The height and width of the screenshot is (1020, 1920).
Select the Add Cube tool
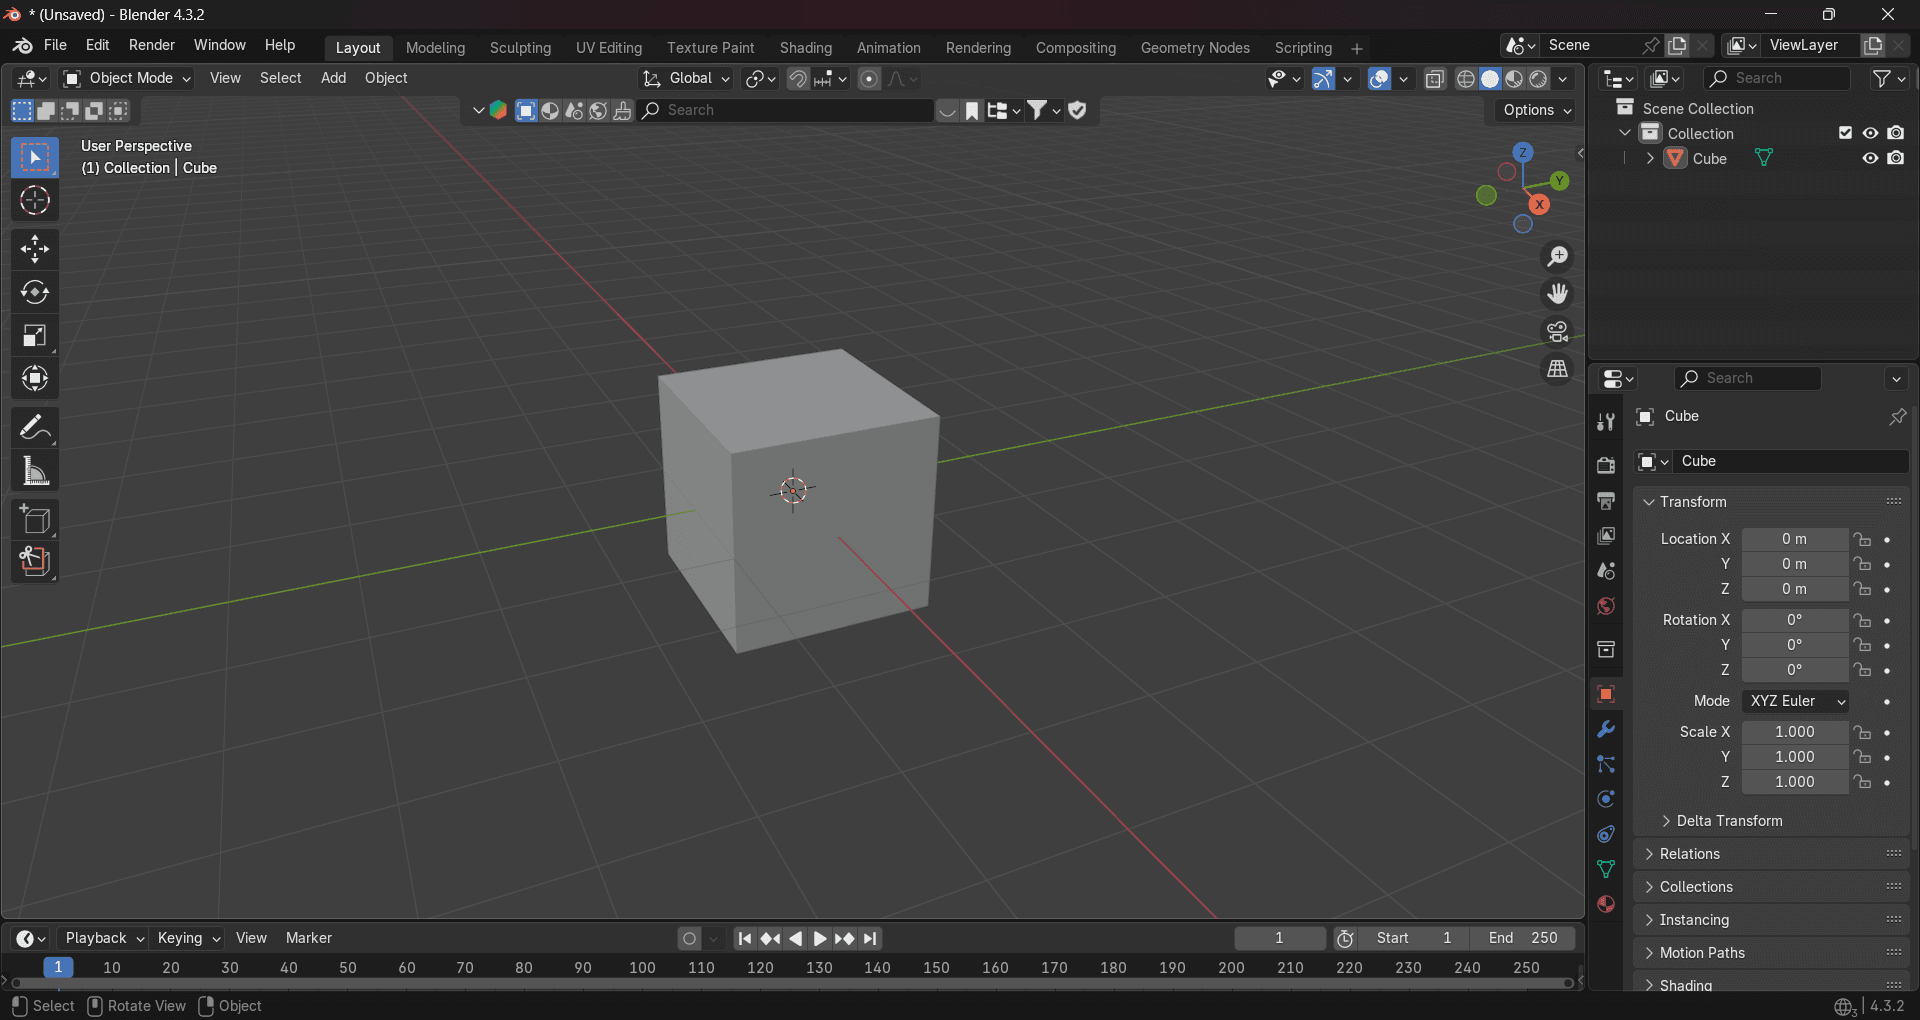click(x=34, y=519)
